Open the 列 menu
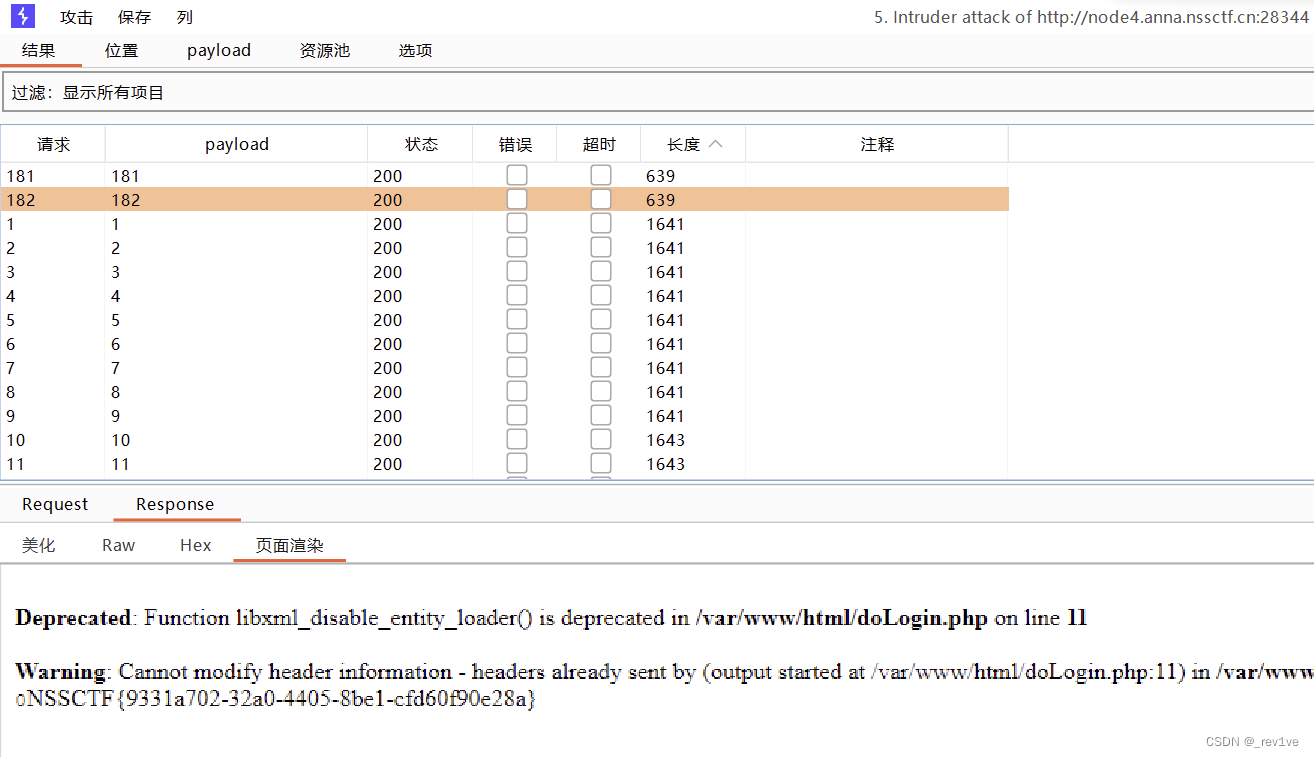The width and height of the screenshot is (1314, 757). (x=184, y=17)
